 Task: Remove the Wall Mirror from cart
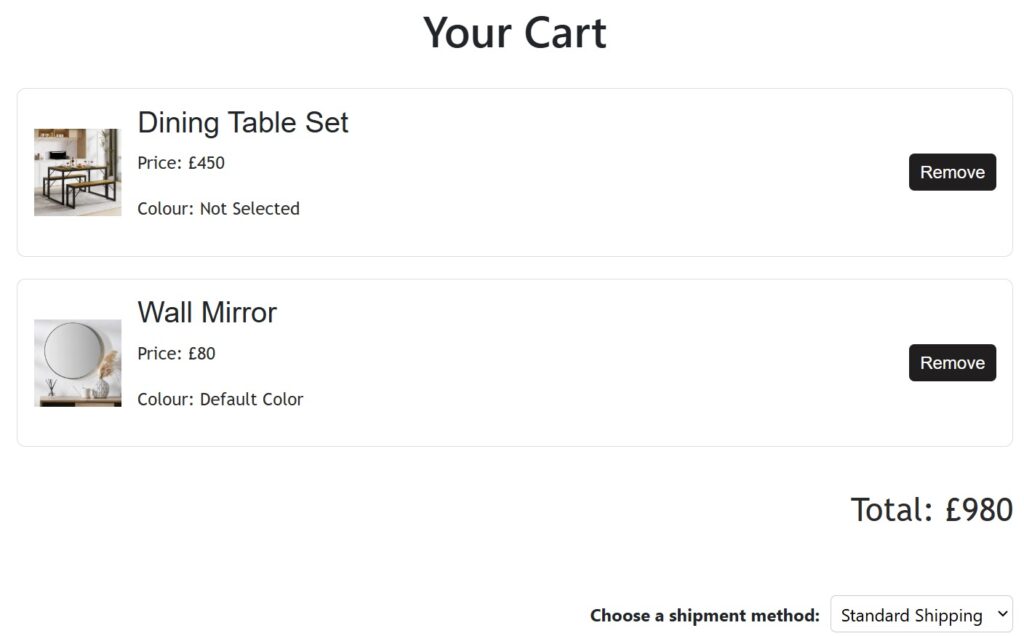point(952,363)
